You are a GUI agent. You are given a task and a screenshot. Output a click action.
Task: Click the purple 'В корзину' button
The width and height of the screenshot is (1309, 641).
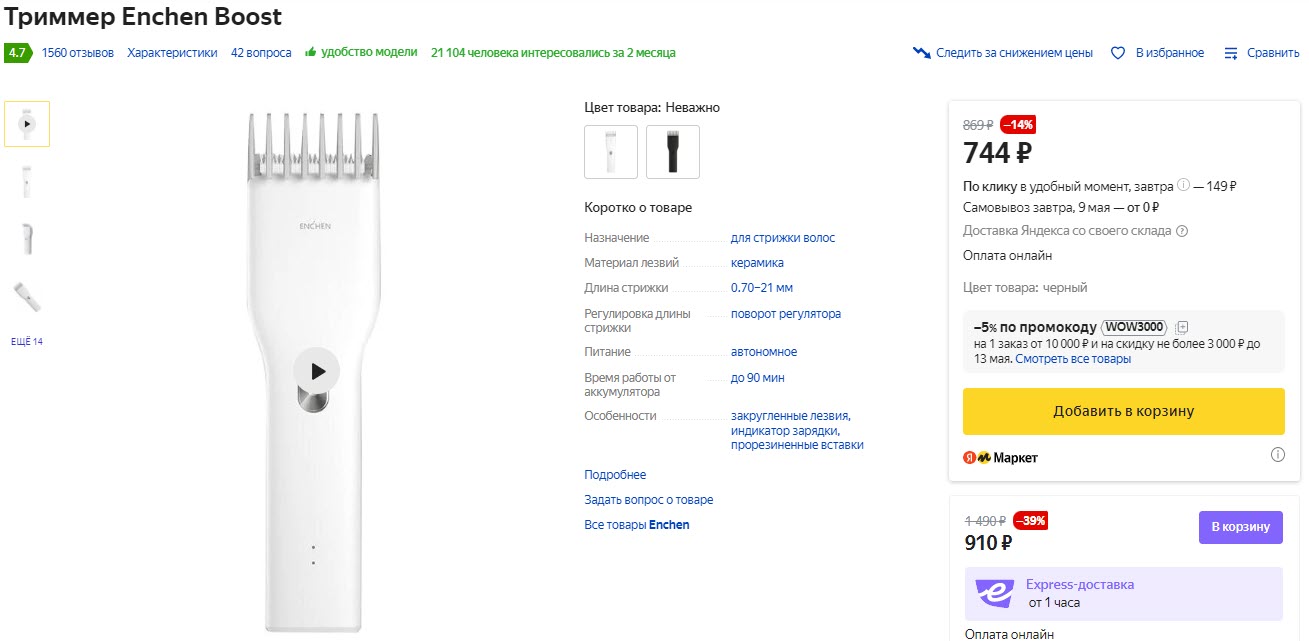[1240, 527]
